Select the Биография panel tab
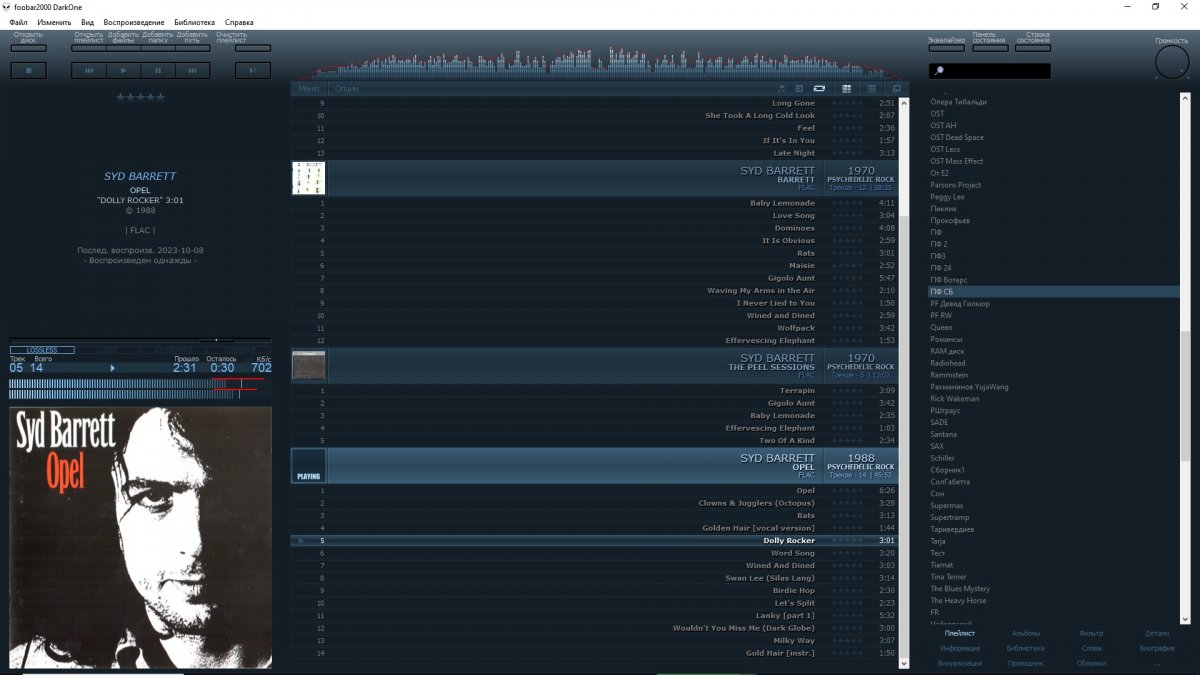 point(1157,648)
